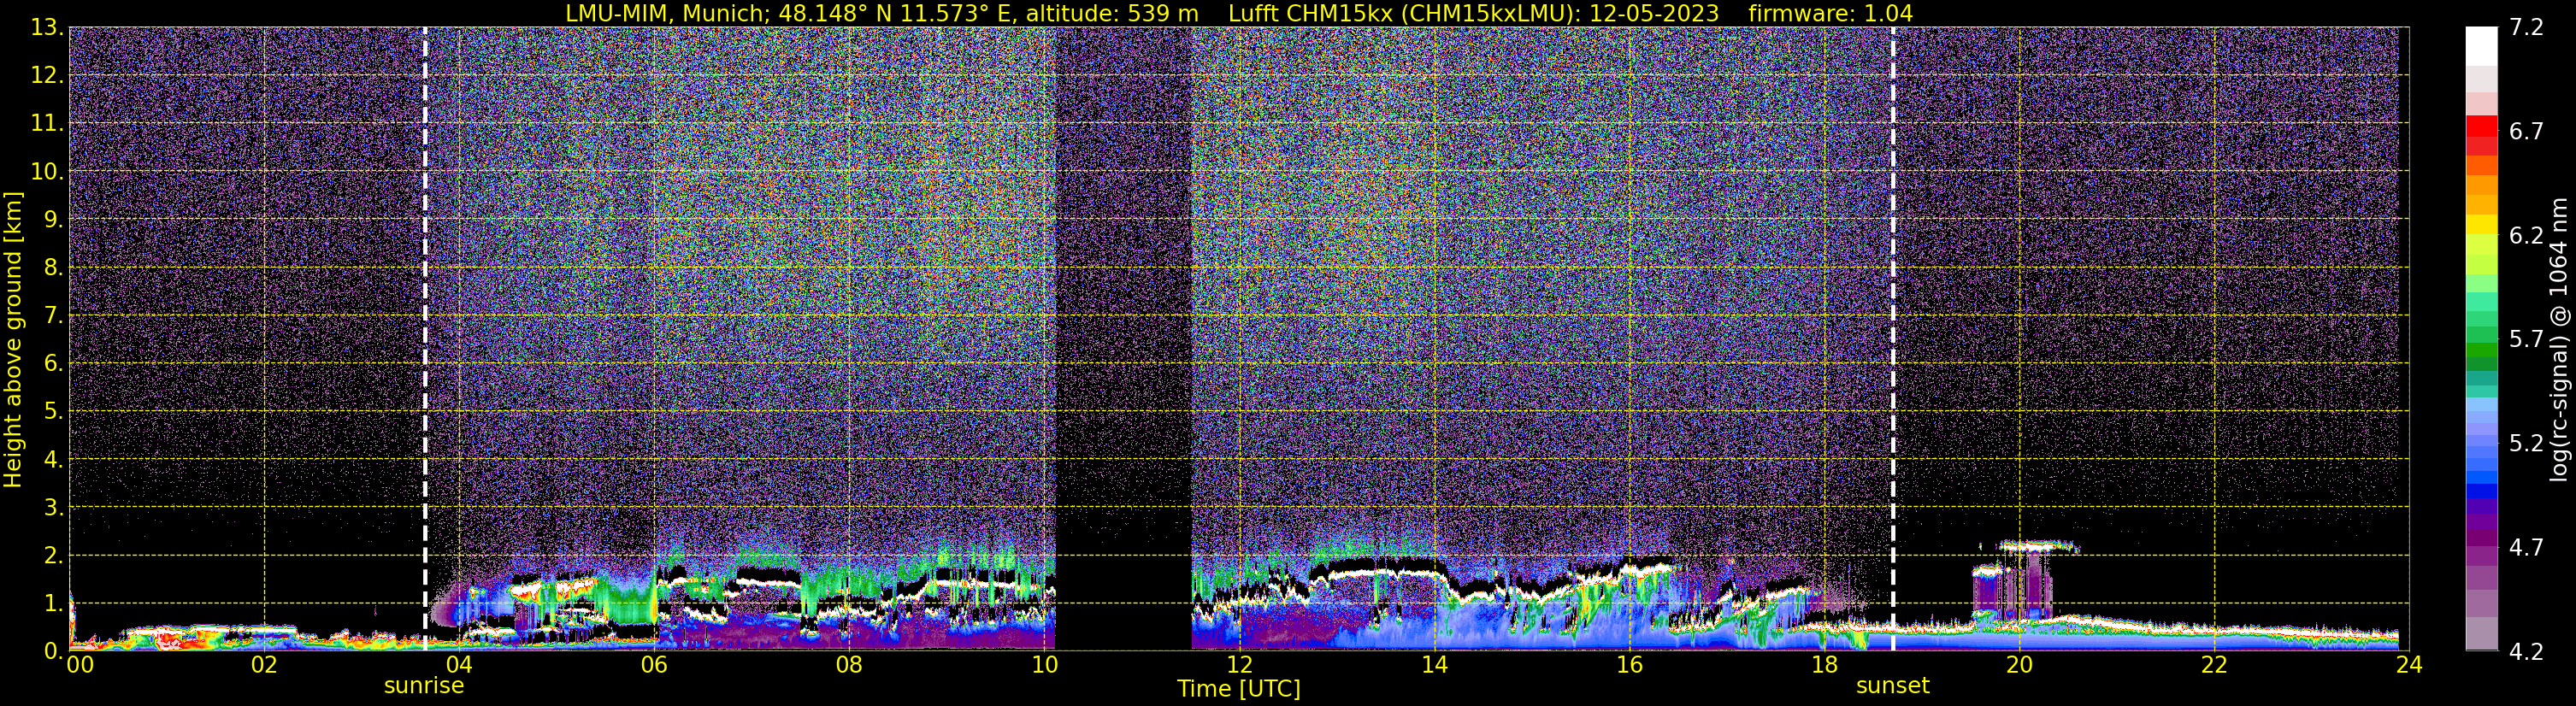Click height tick '0.' on the y-axis

click(x=54, y=650)
